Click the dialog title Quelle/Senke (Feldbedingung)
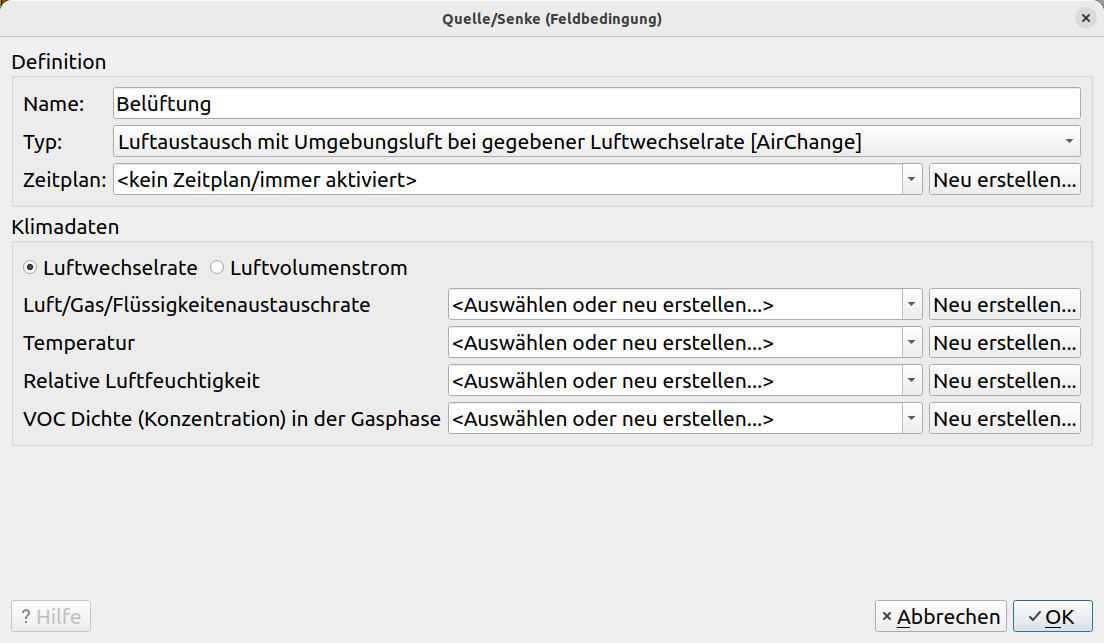The width and height of the screenshot is (1104, 643). pos(552,19)
